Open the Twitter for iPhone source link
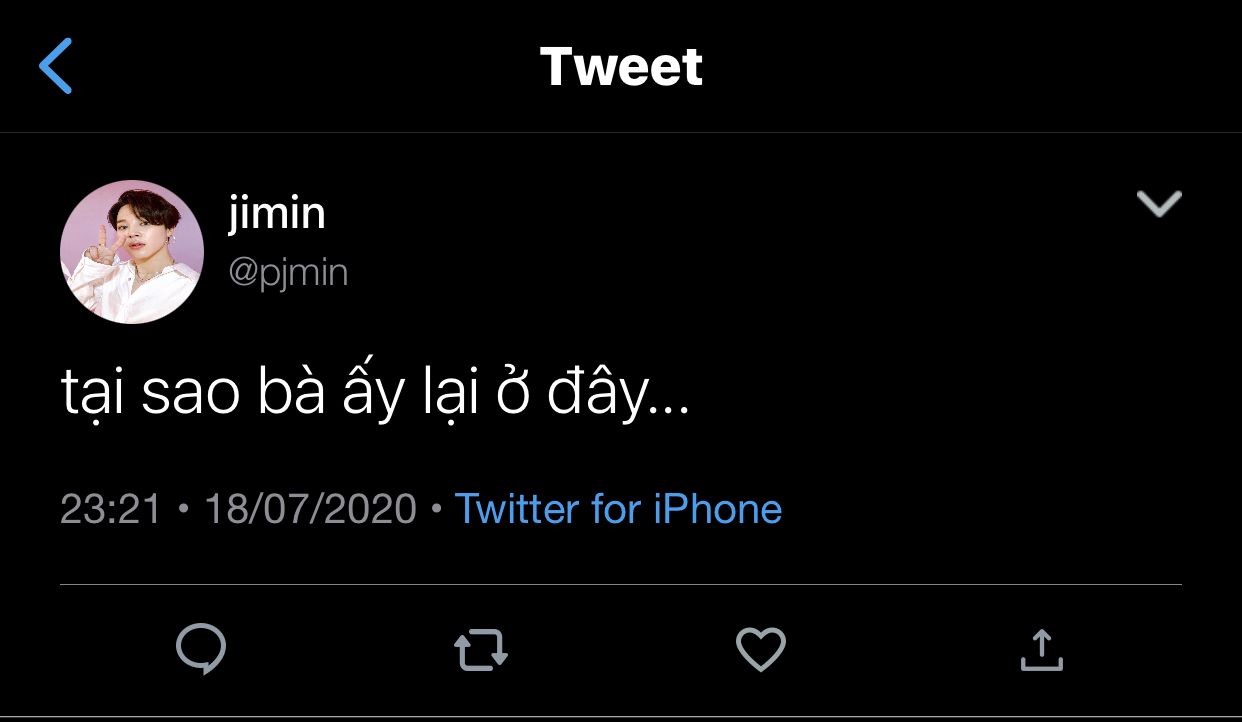The width and height of the screenshot is (1242, 722). [618, 509]
